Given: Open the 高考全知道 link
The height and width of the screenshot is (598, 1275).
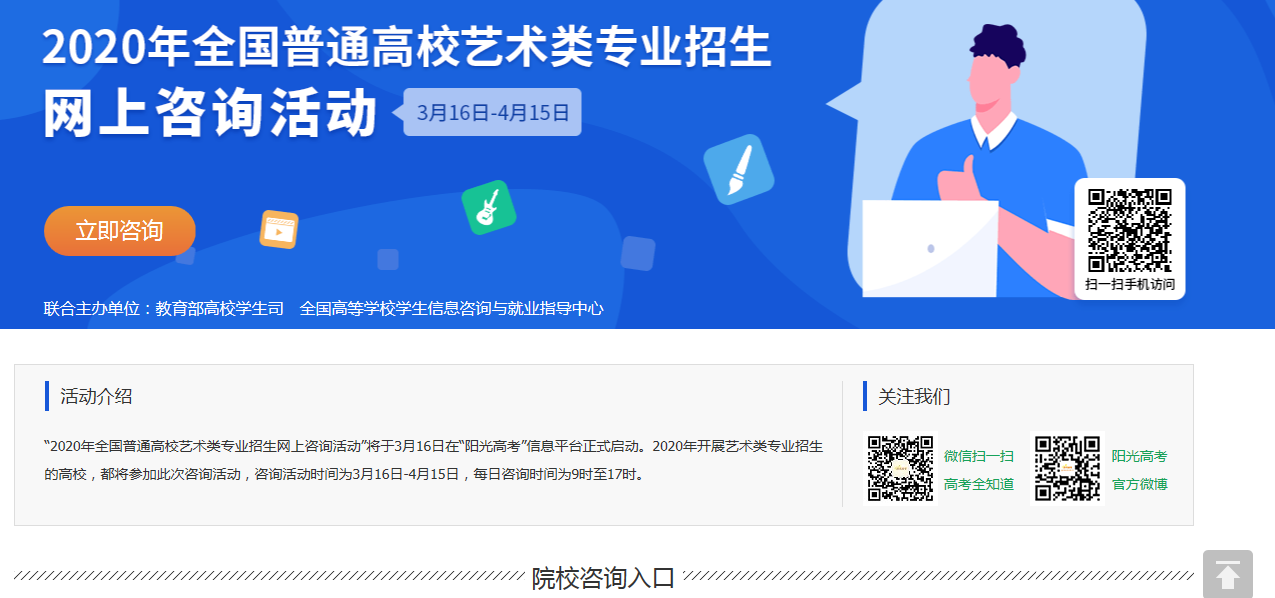Looking at the screenshot, I should click(978, 484).
